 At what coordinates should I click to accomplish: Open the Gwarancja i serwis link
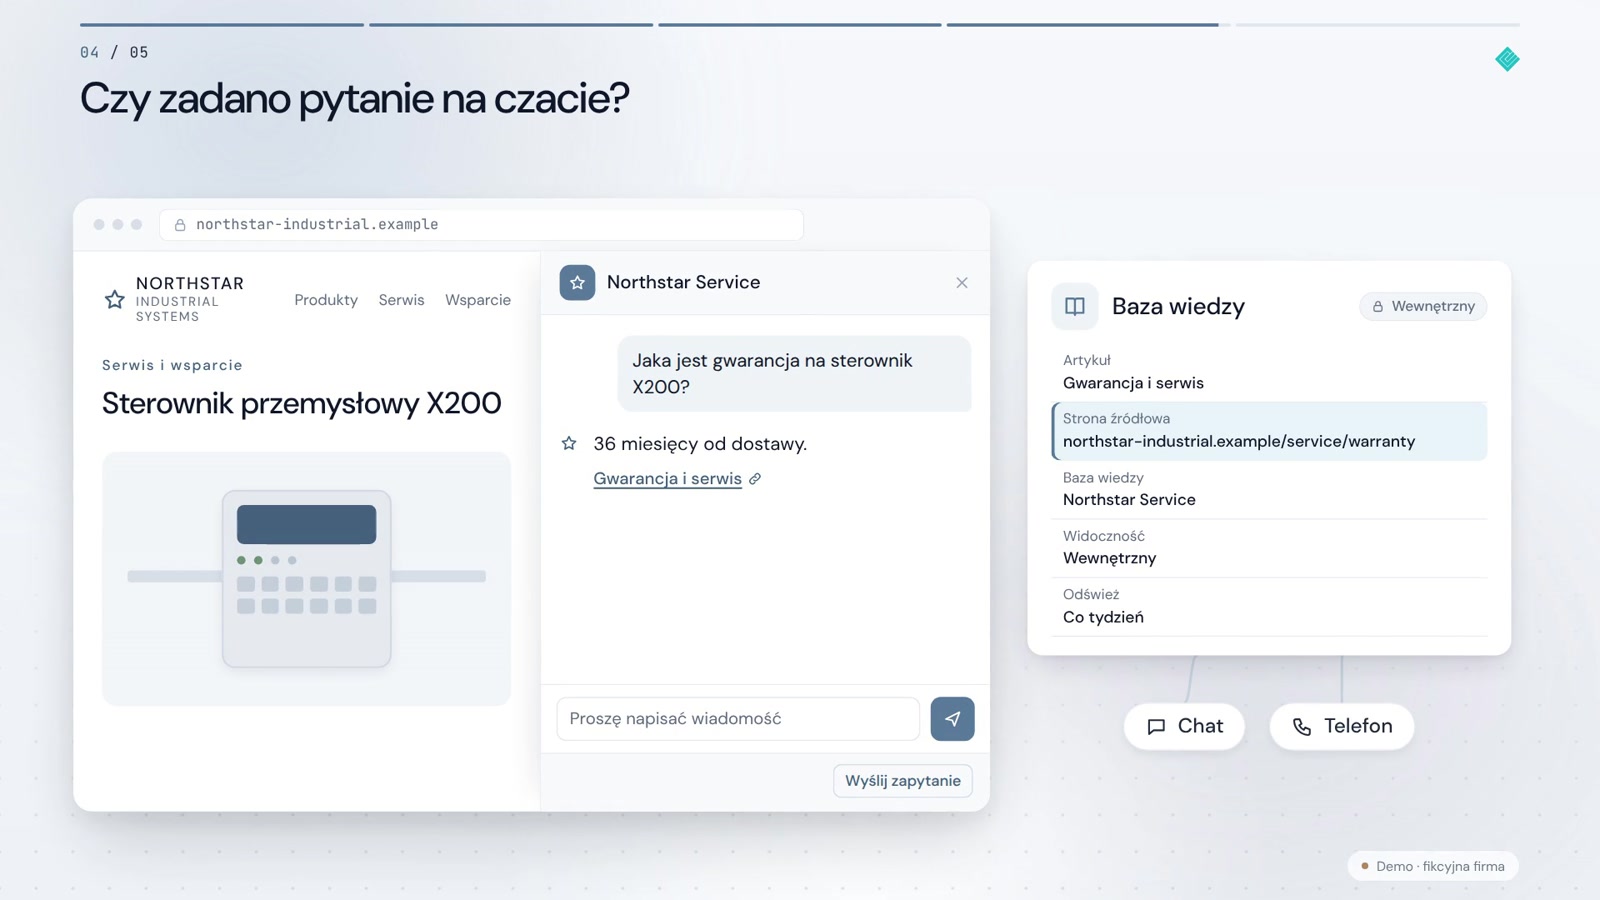pos(667,479)
